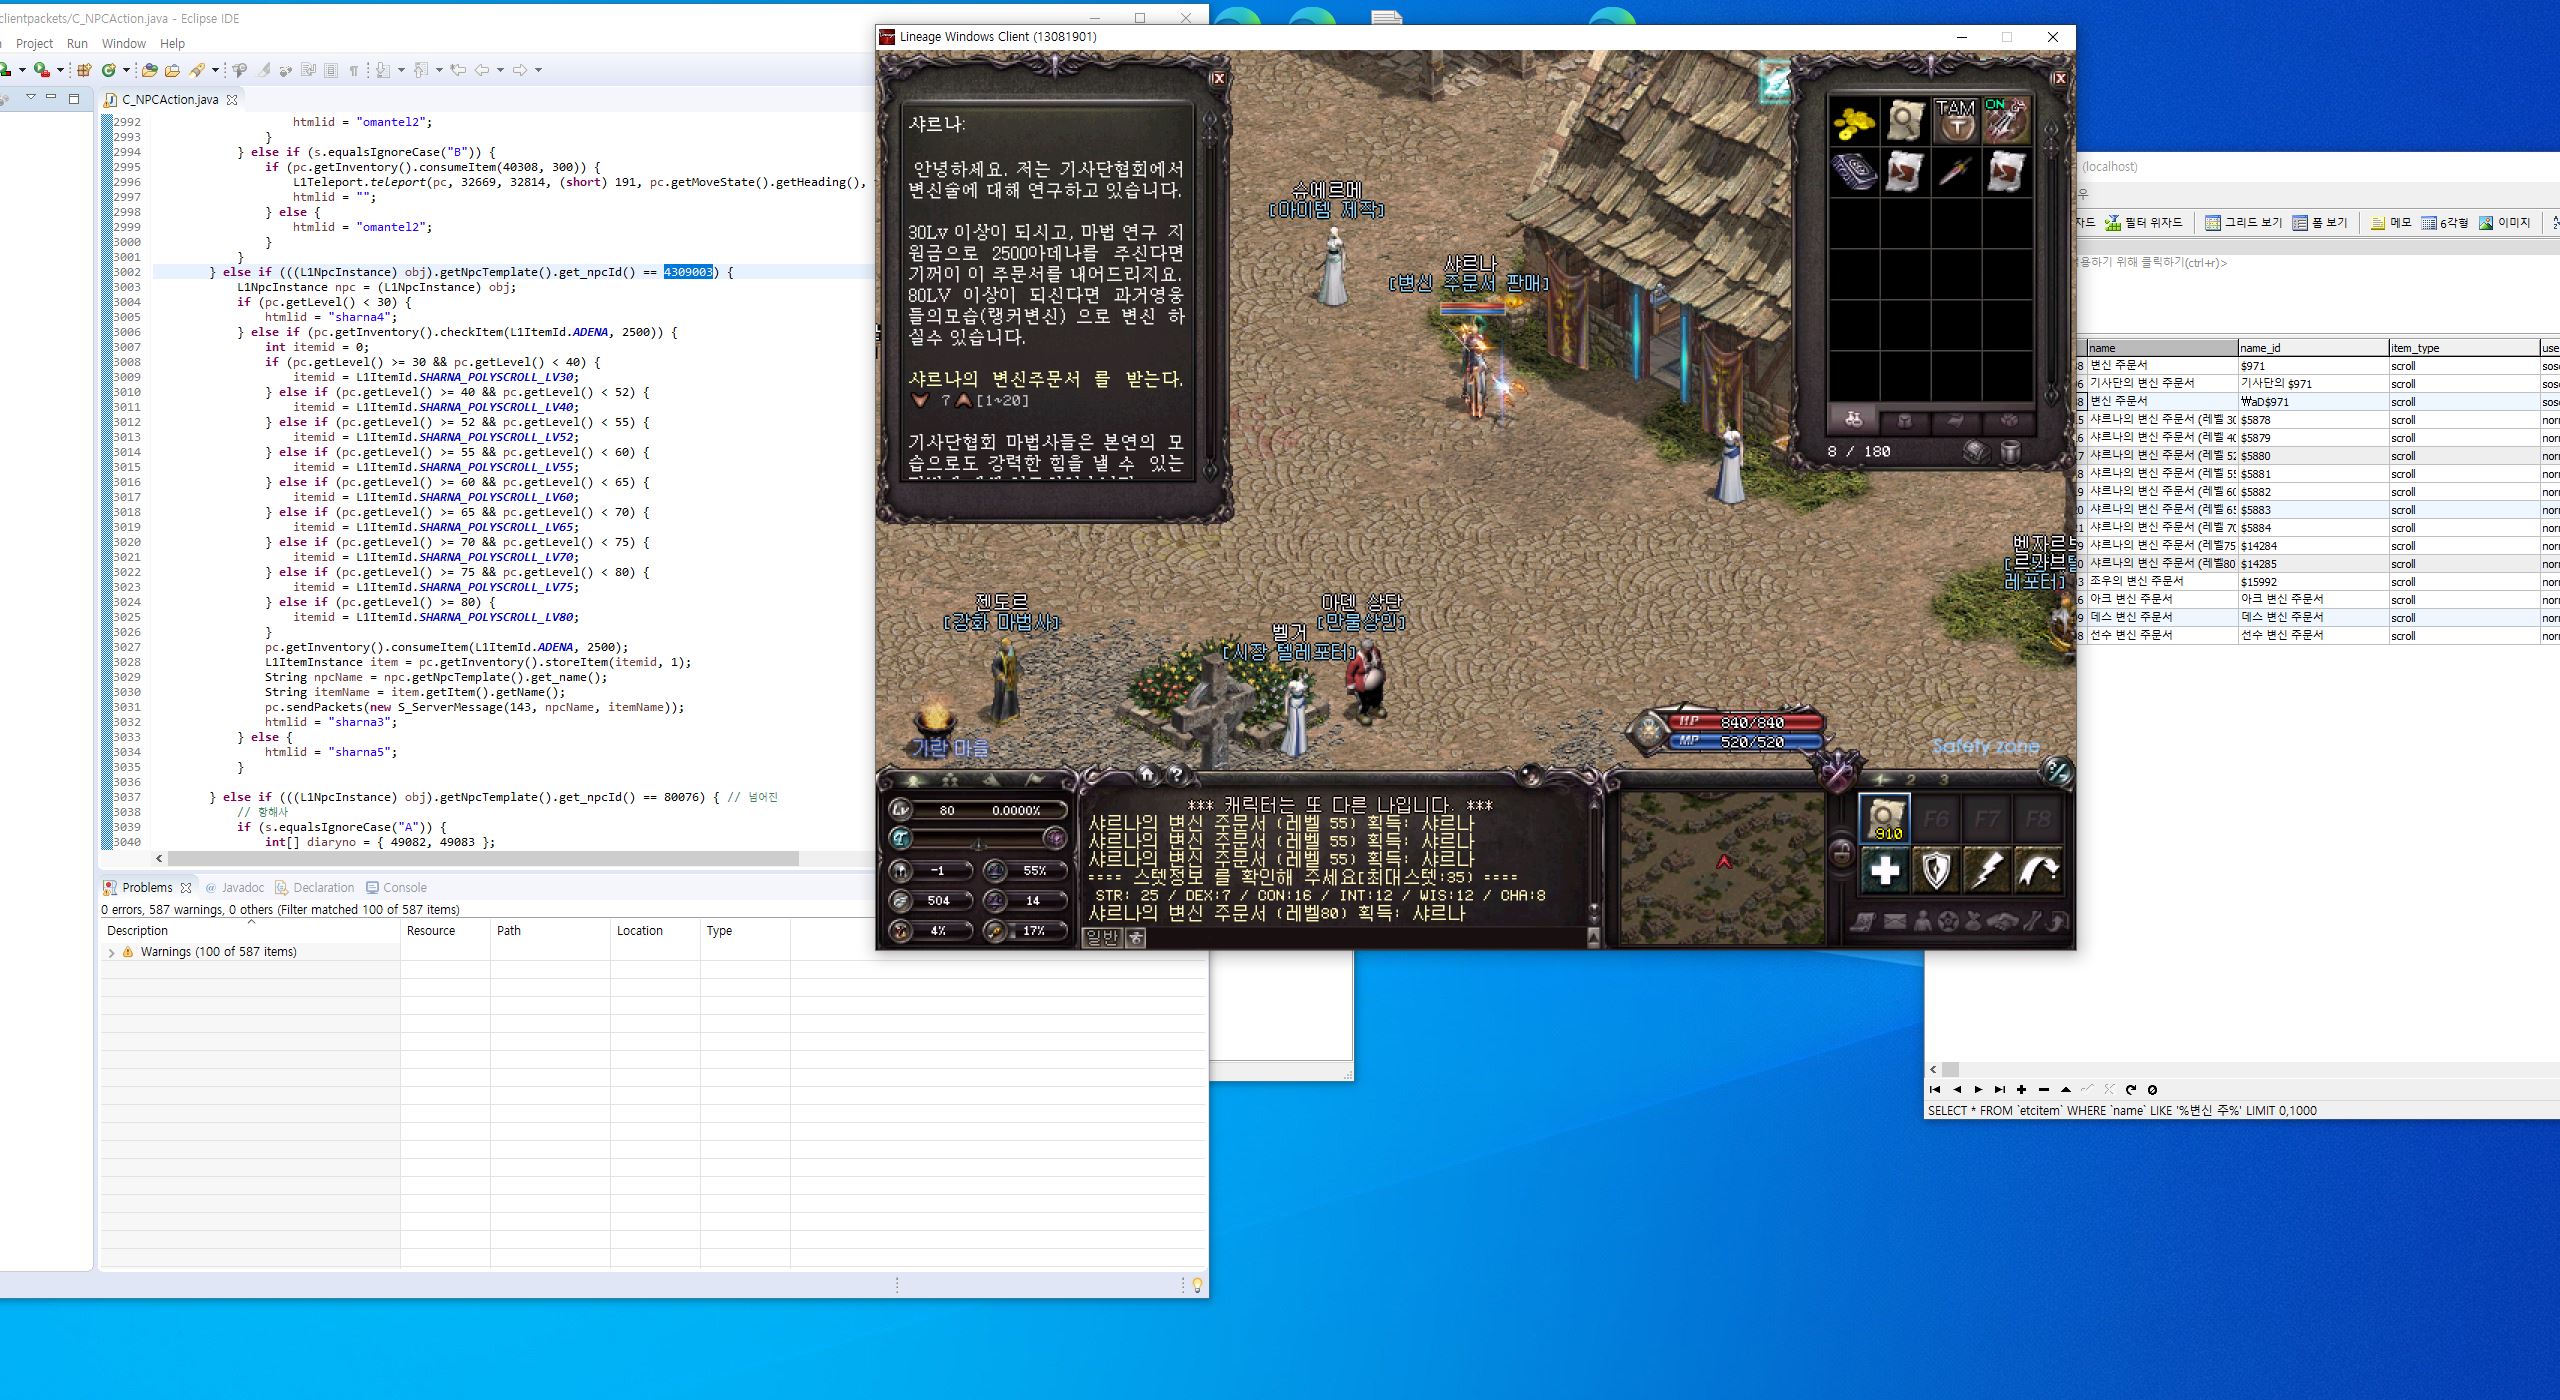Image resolution: width=2560 pixels, height=1400 pixels.
Task: Activate the curved arrow skill slot
Action: click(2038, 870)
